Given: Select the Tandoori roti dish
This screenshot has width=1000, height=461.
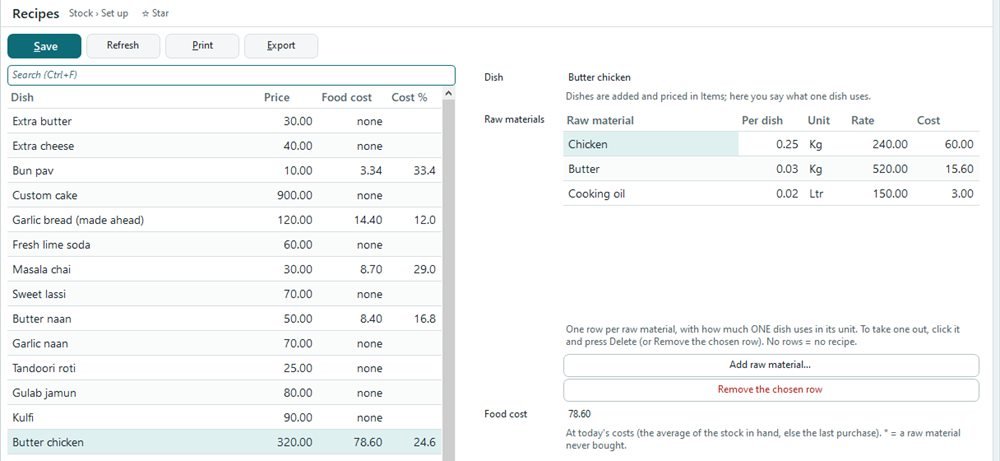Looking at the screenshot, I should 224,369.
